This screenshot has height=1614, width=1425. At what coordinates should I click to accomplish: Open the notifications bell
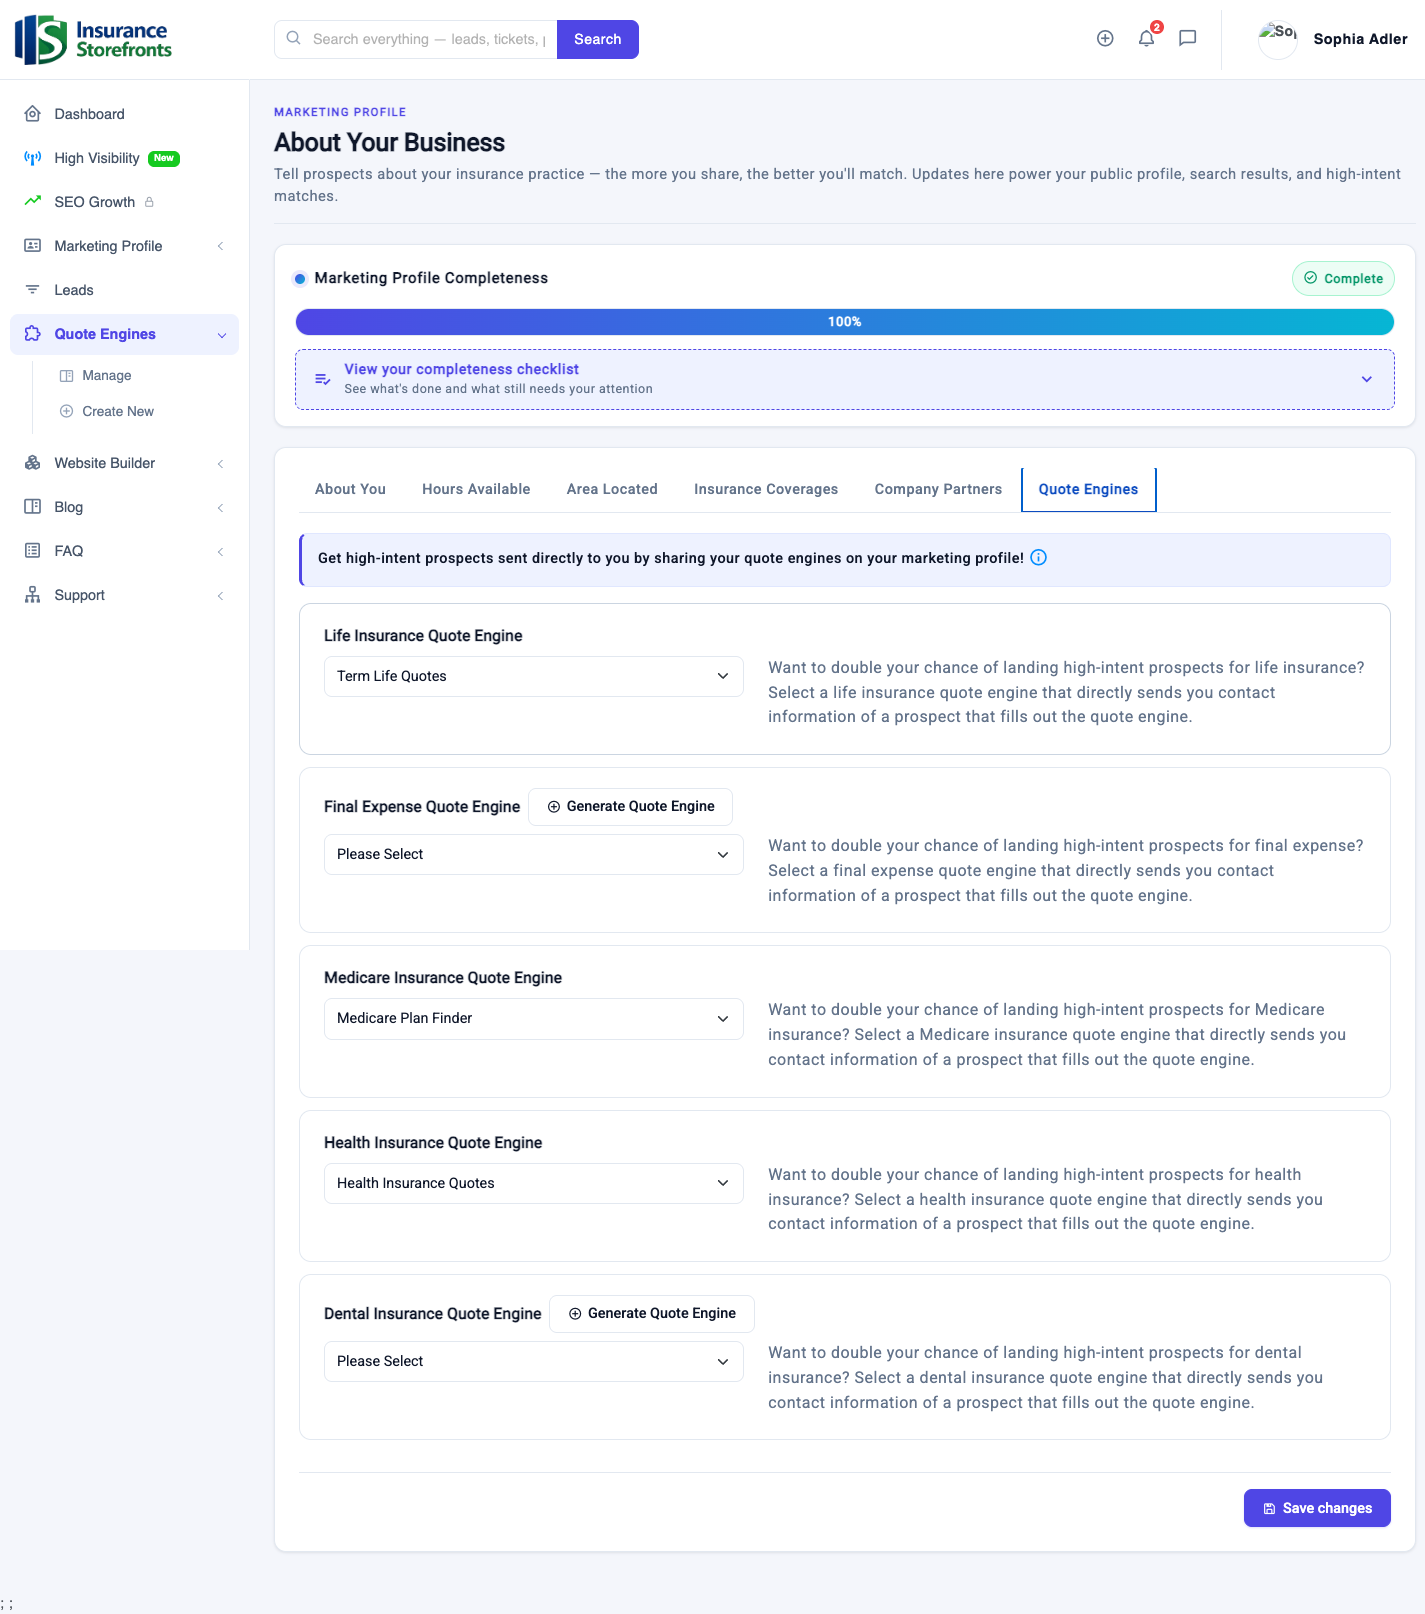click(x=1147, y=38)
